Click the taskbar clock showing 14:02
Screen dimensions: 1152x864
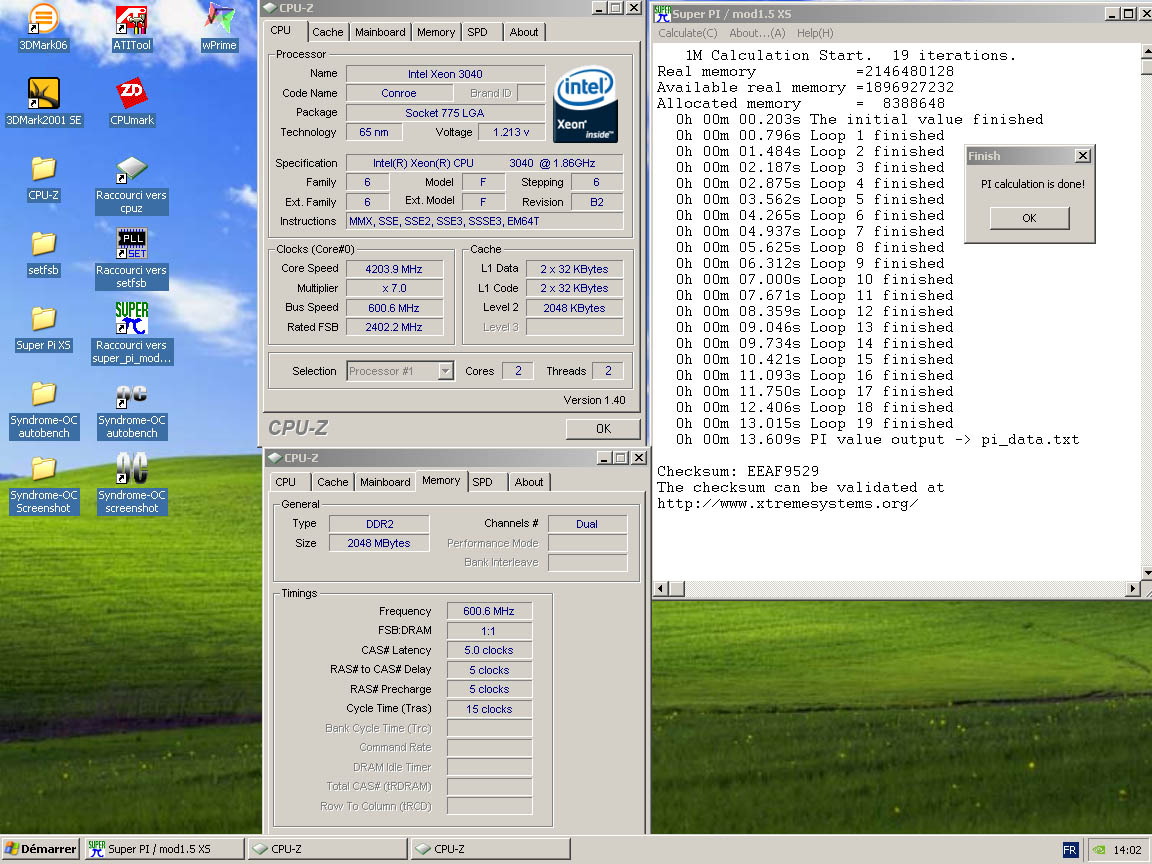point(1127,849)
